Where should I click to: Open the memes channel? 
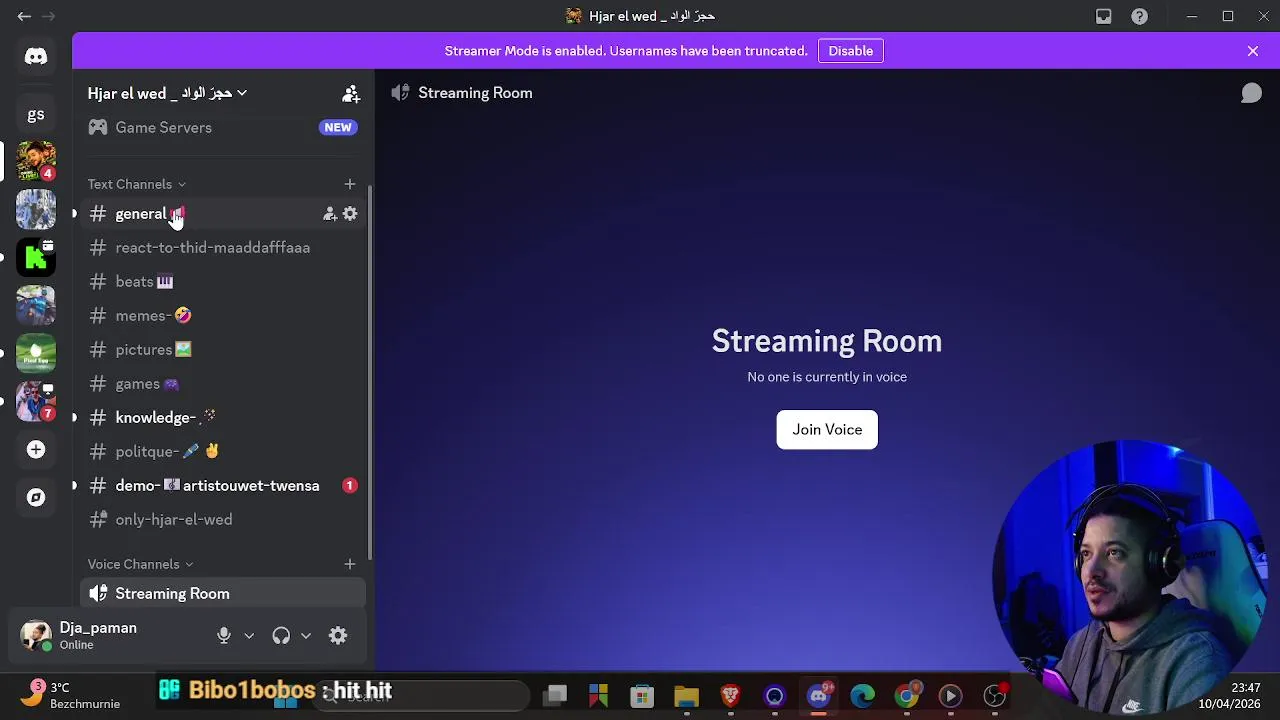coord(222,316)
